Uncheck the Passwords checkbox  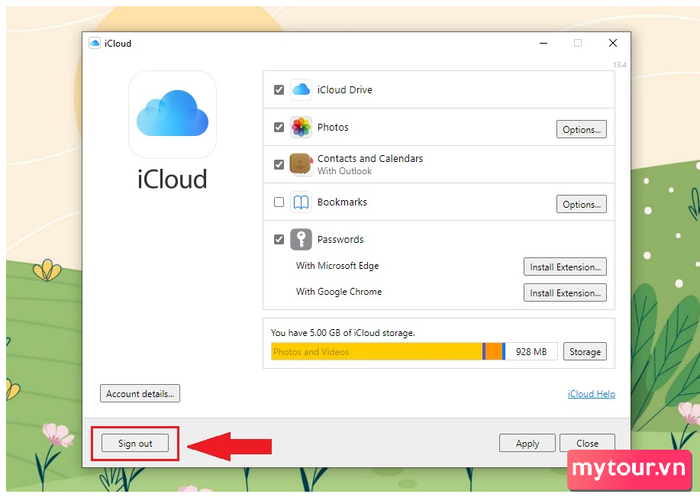pyautogui.click(x=279, y=239)
